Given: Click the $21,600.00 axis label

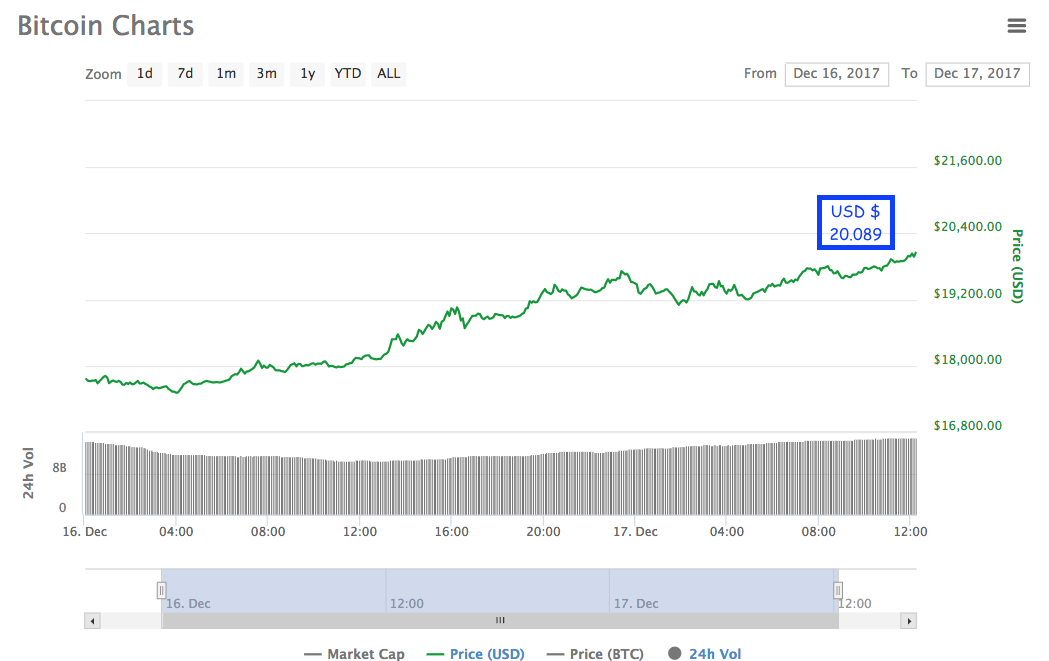Looking at the screenshot, I should [x=967, y=161].
